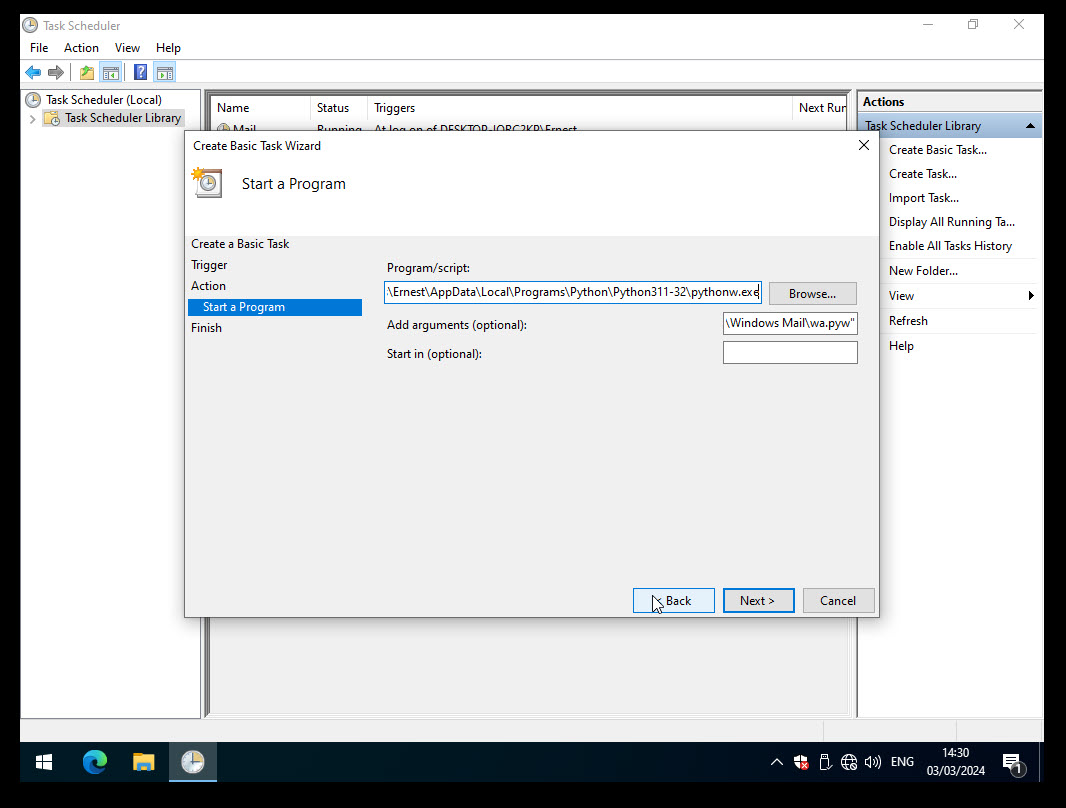
Task: Expand the View submenu arrow in Actions
Action: [x=1030, y=296]
